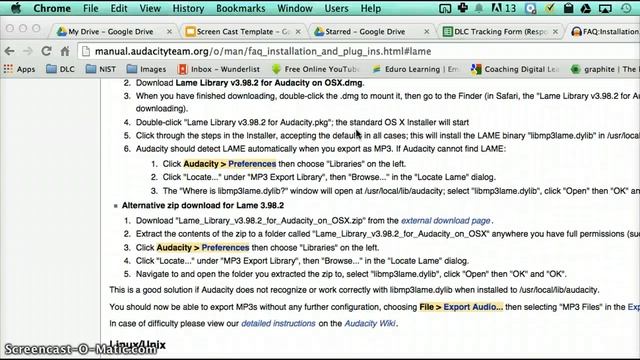
Task: Open the Apple menu
Action: click(x=16, y=8)
